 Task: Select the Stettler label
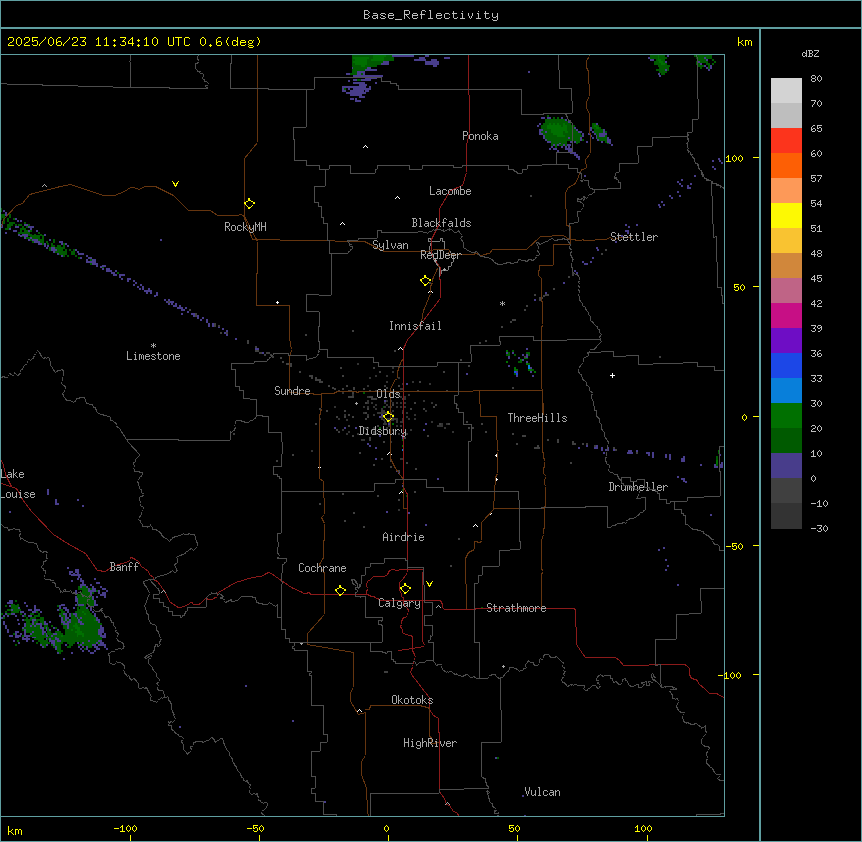(x=634, y=237)
